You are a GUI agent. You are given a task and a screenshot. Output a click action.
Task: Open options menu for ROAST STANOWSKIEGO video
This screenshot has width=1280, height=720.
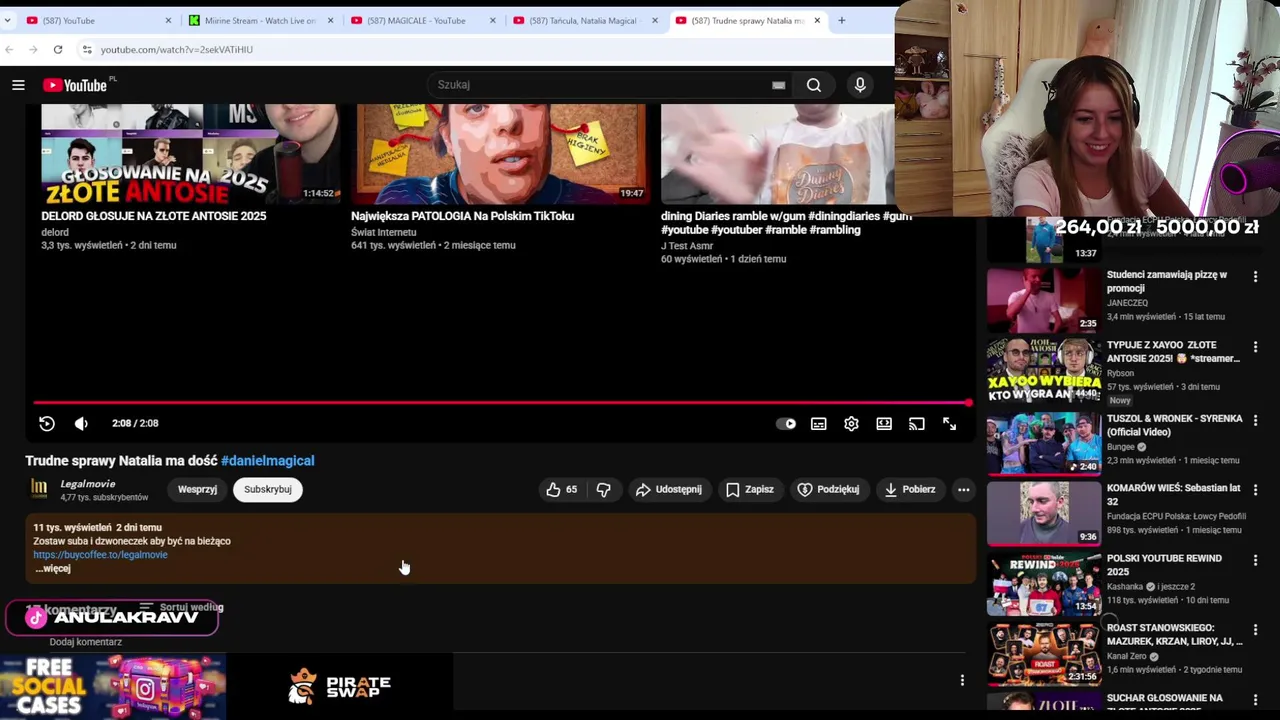click(1255, 631)
